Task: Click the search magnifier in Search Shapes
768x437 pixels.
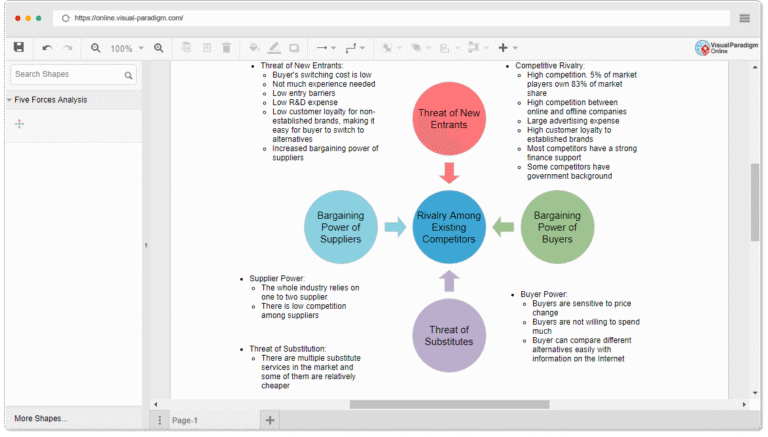Action: [x=129, y=75]
